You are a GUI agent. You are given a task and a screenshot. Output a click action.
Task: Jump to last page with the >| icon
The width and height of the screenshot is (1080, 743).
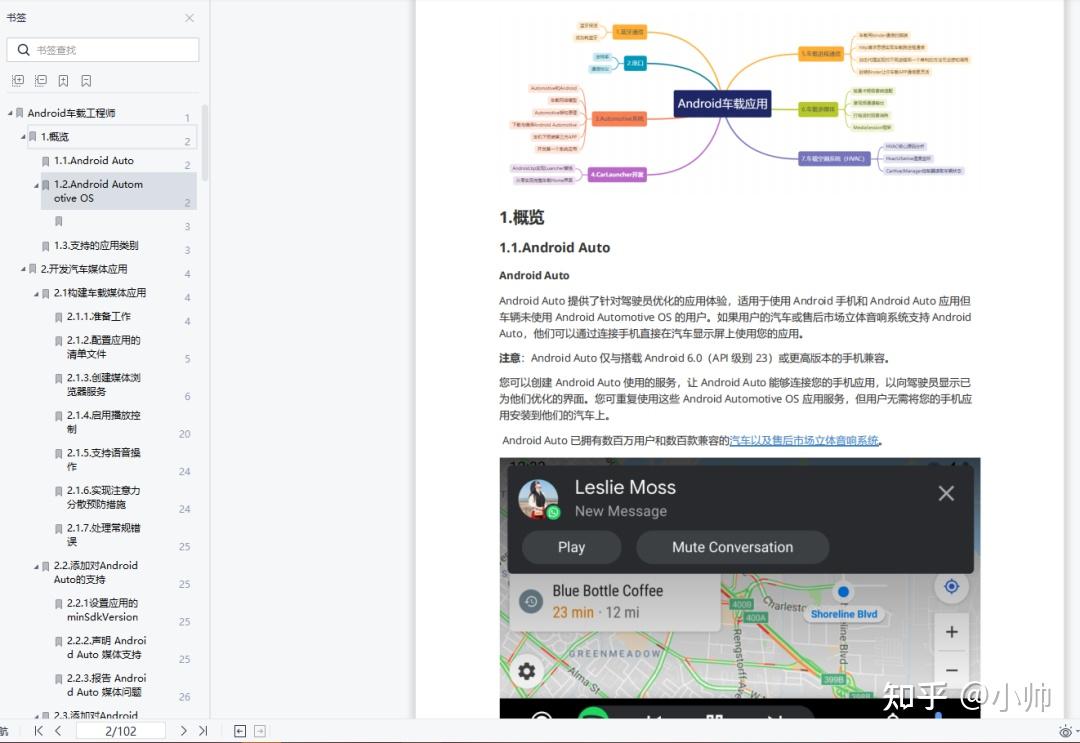click(202, 731)
